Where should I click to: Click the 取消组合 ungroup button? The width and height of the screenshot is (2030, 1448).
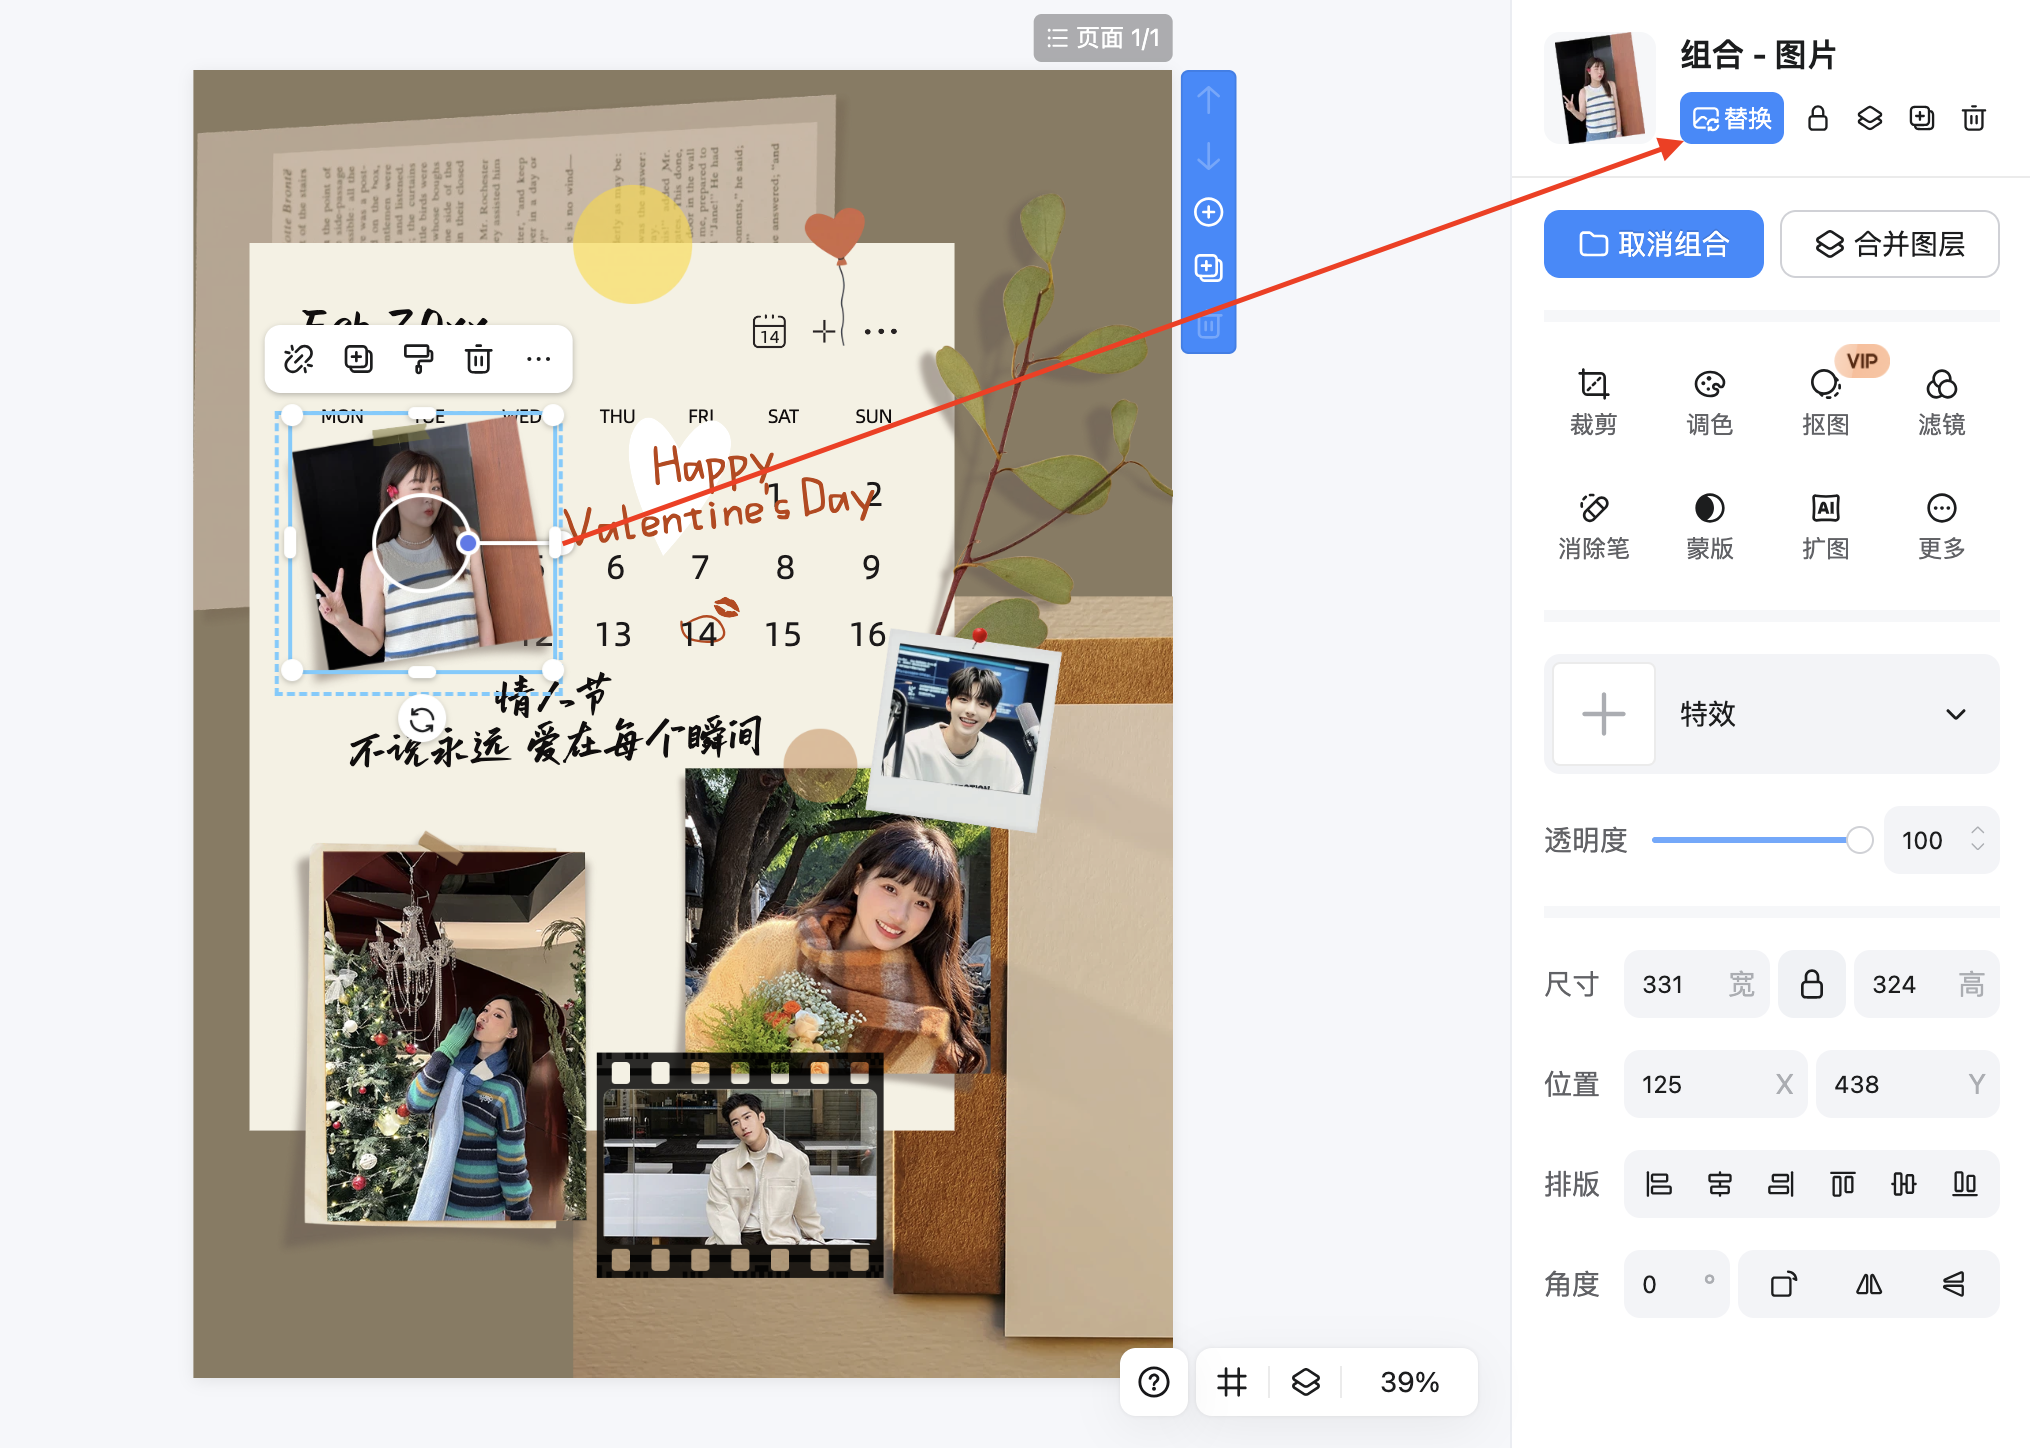(1653, 244)
